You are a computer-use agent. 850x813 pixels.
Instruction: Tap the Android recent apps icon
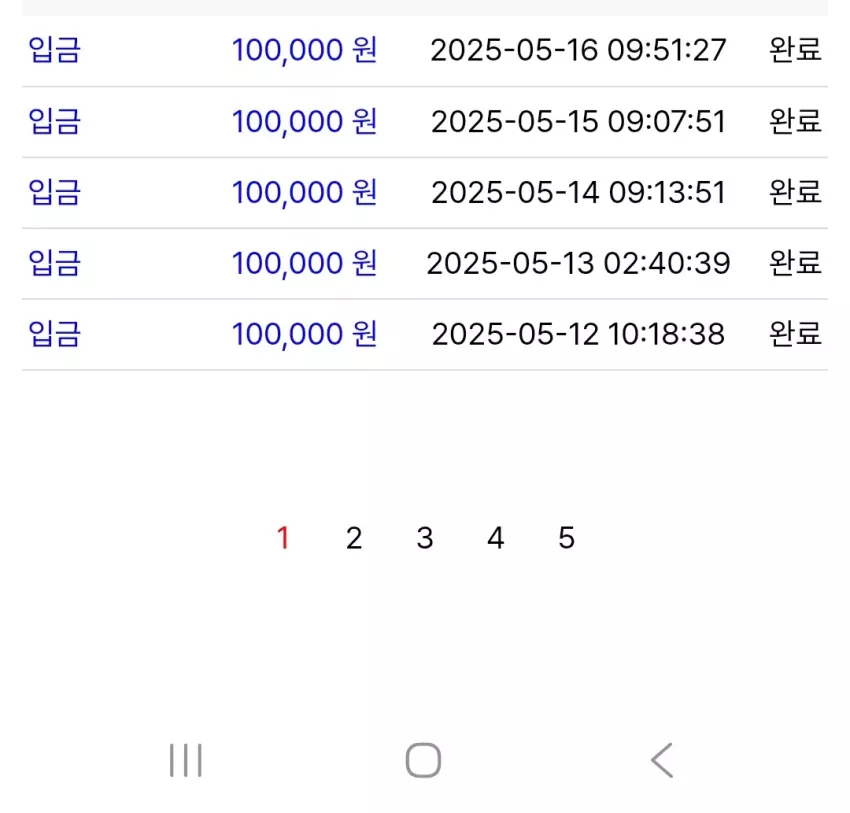[x=185, y=760]
